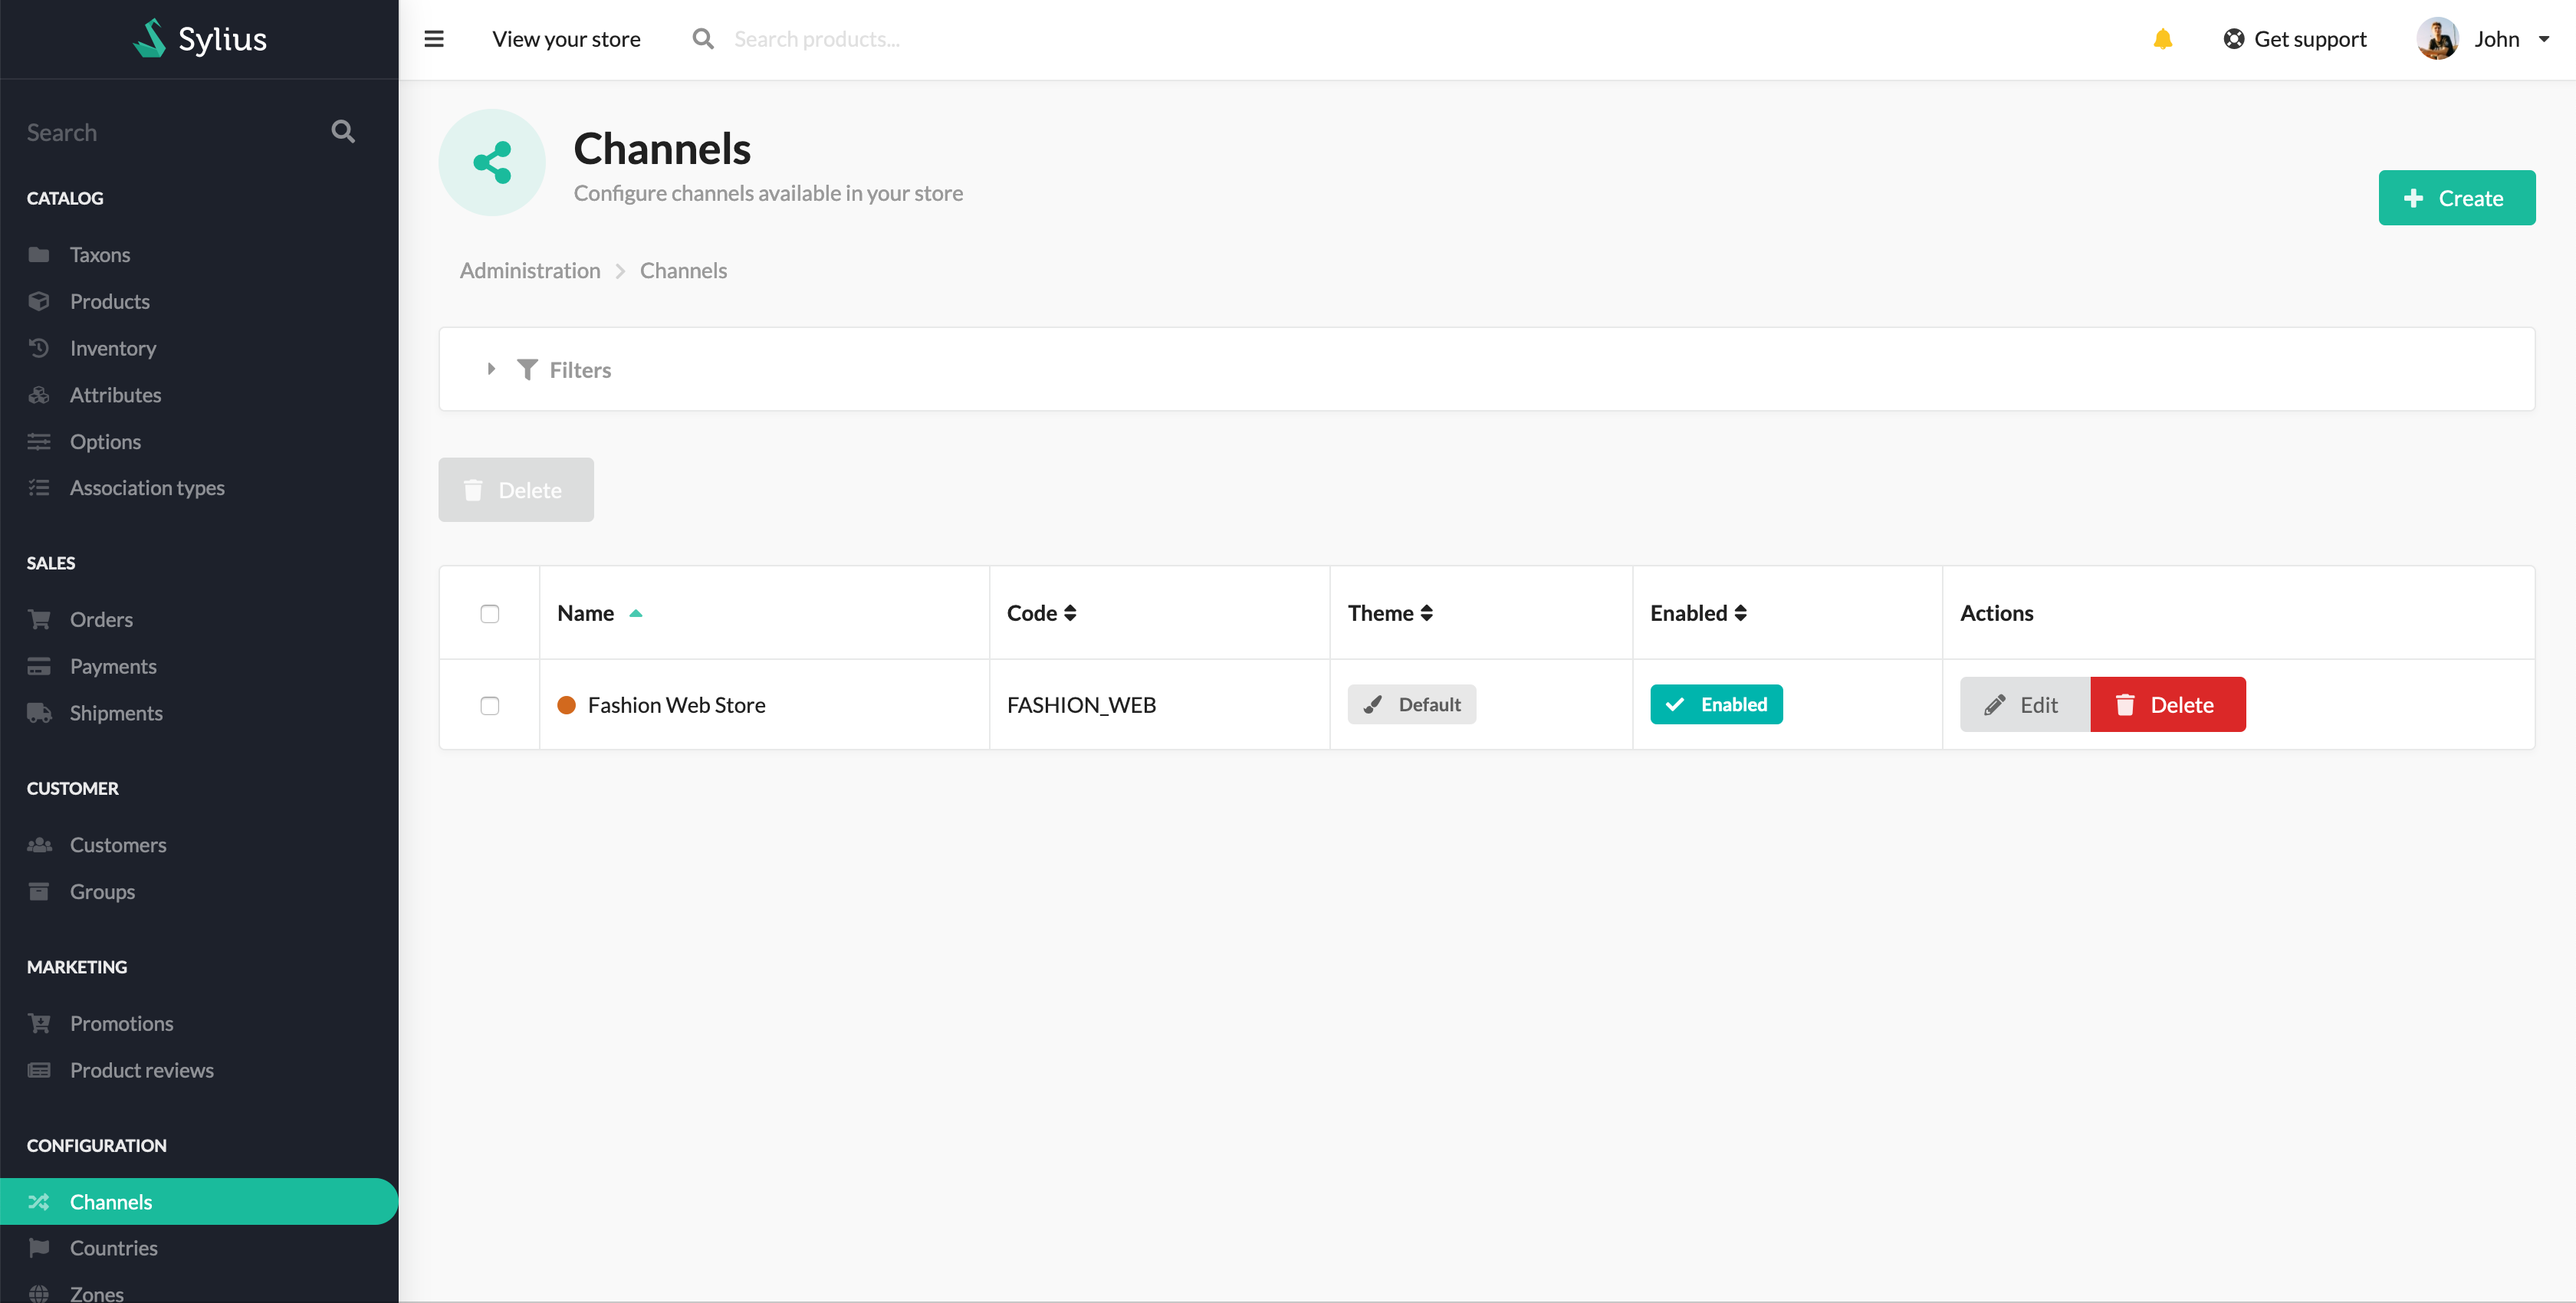Expand the Filters panel arrow
This screenshot has width=2576, height=1303.
click(491, 369)
